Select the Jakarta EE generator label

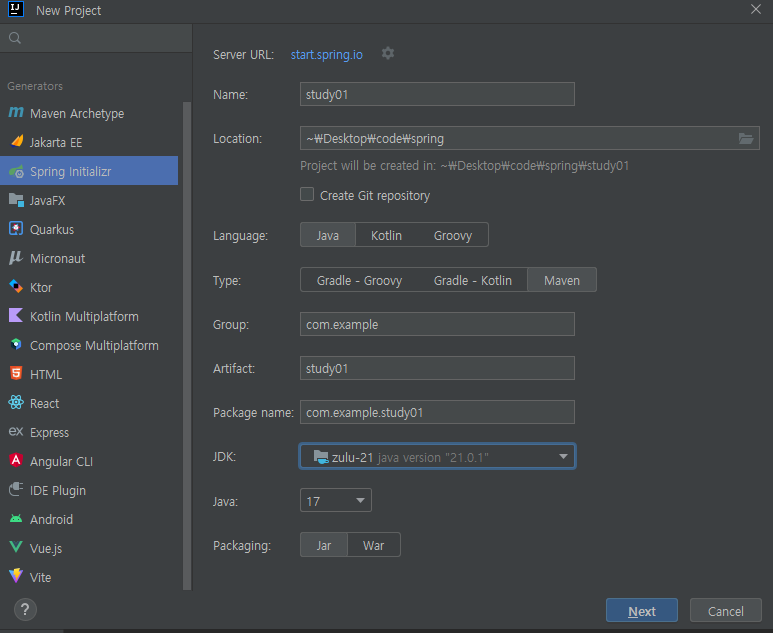56,142
